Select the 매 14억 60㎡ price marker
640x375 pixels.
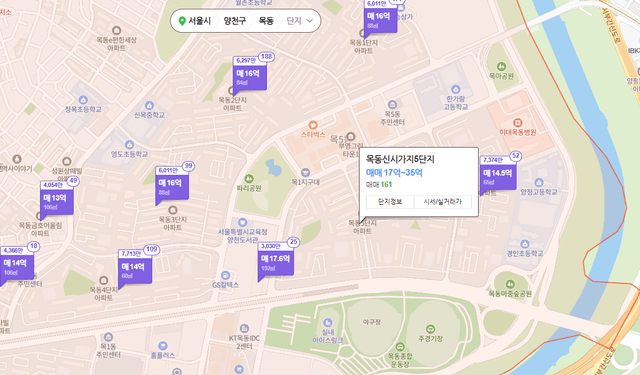tap(135, 270)
